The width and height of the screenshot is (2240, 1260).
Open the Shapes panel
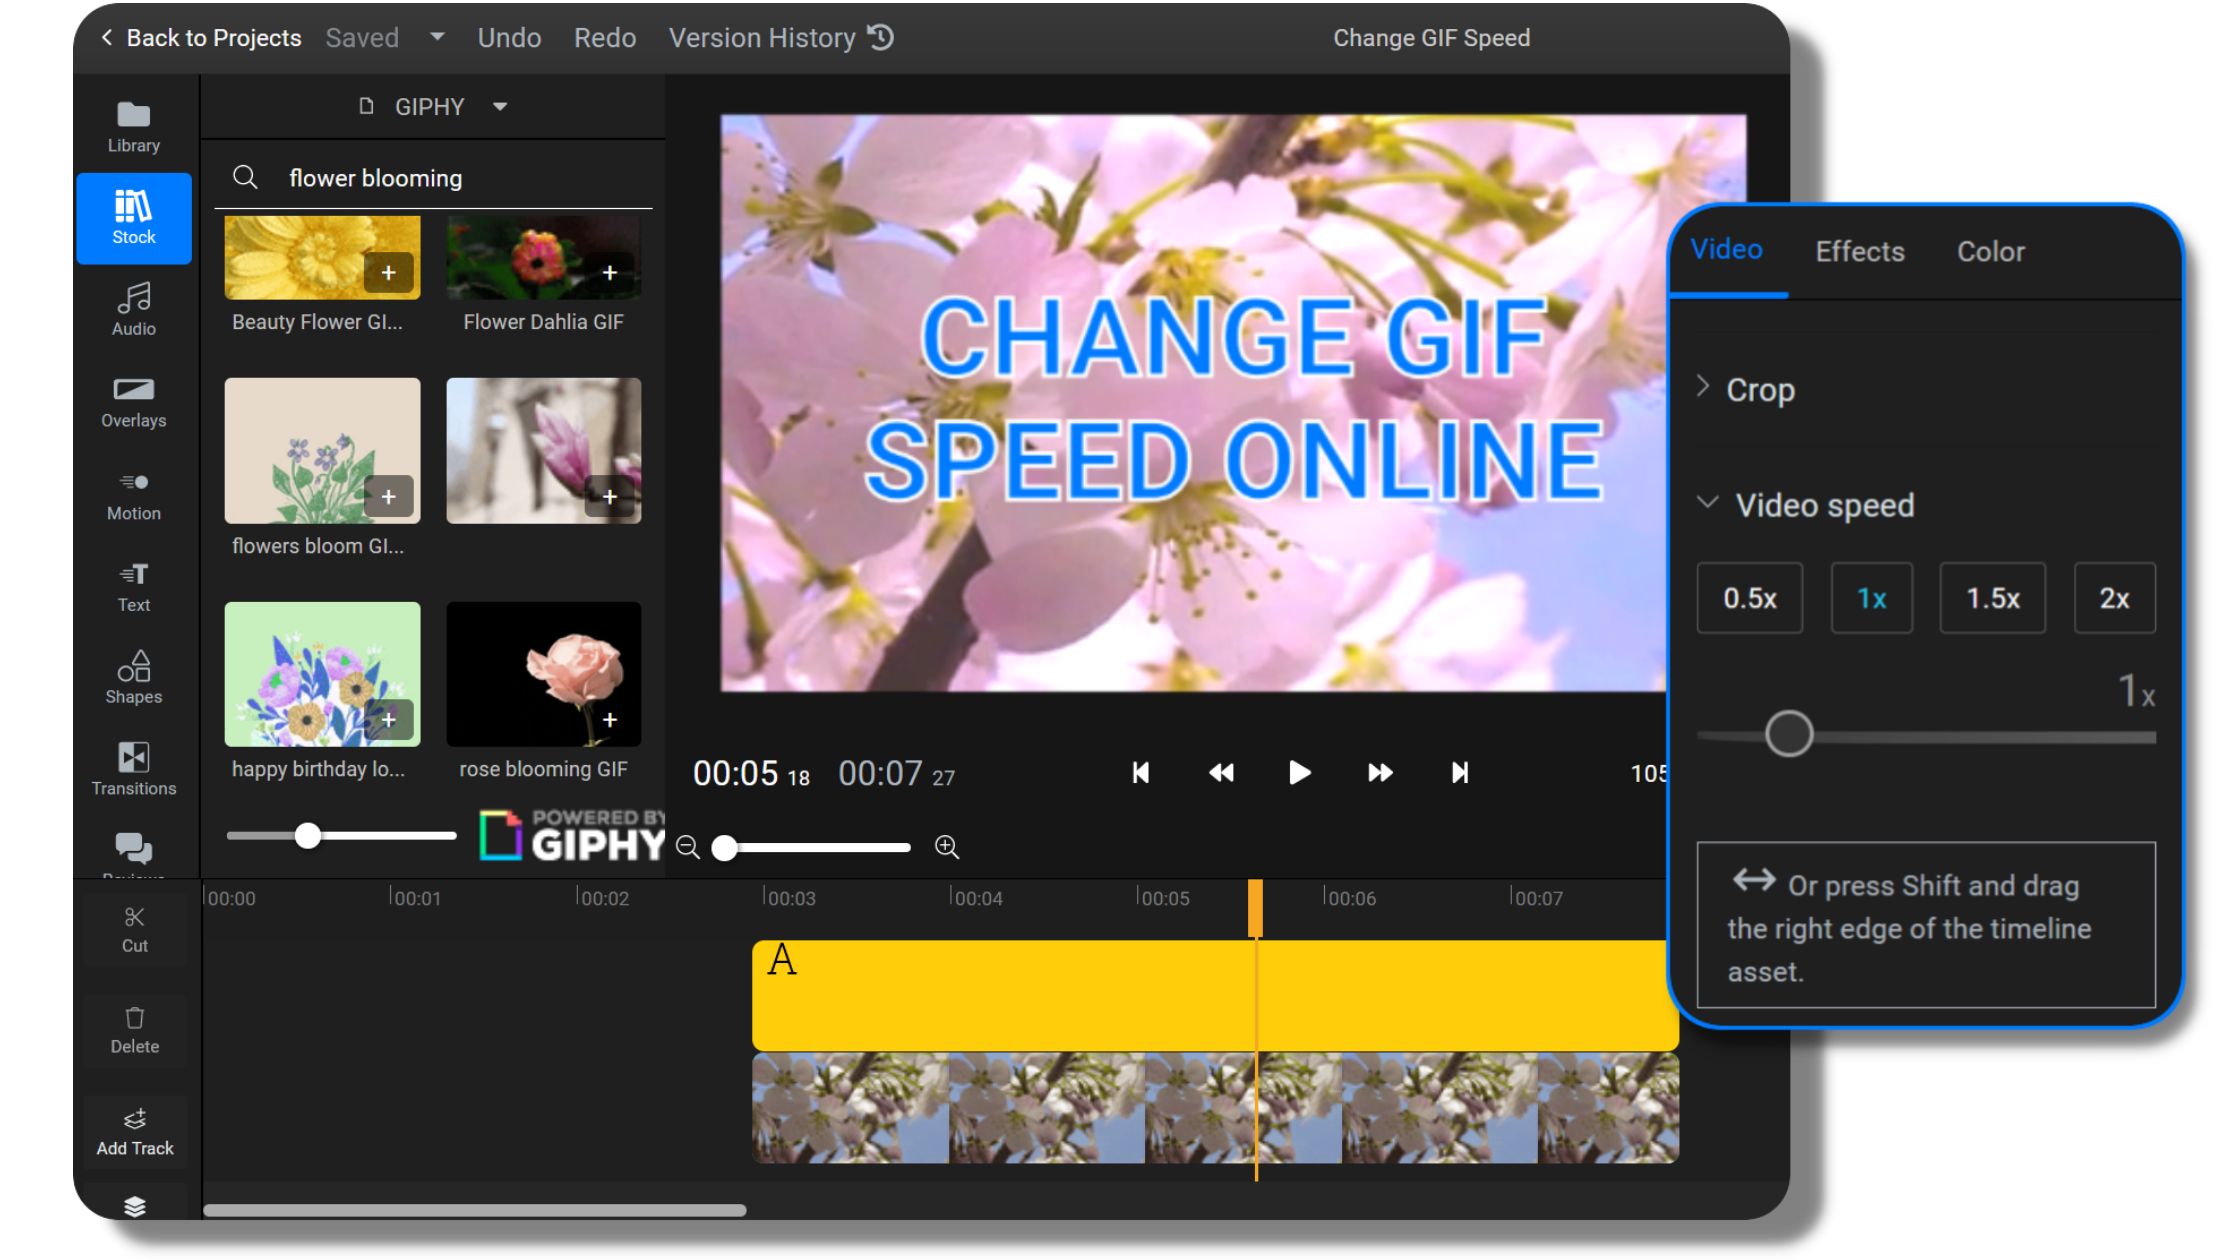tap(133, 677)
